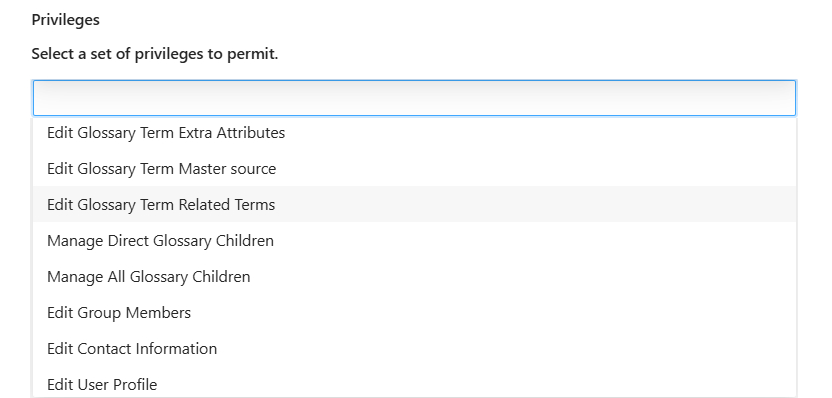
Task: Pick Manage Direct Glossary Children privilege
Action: click(414, 240)
